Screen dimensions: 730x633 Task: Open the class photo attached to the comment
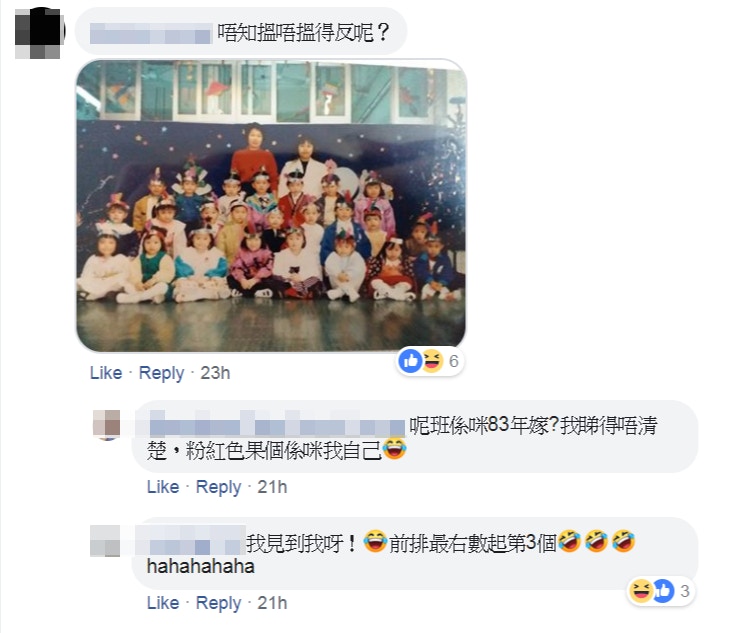(271, 205)
